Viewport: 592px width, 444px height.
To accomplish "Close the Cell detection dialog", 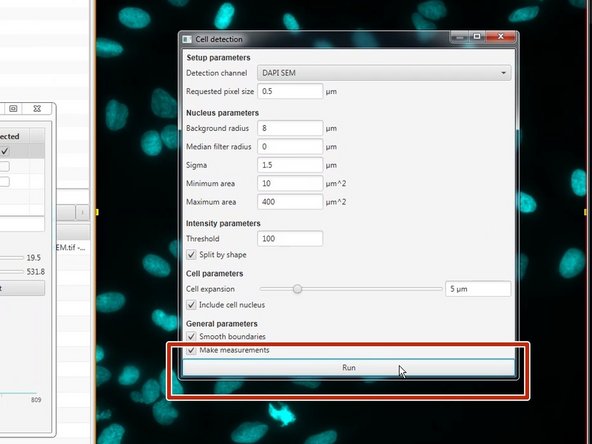I will tap(501, 36).
